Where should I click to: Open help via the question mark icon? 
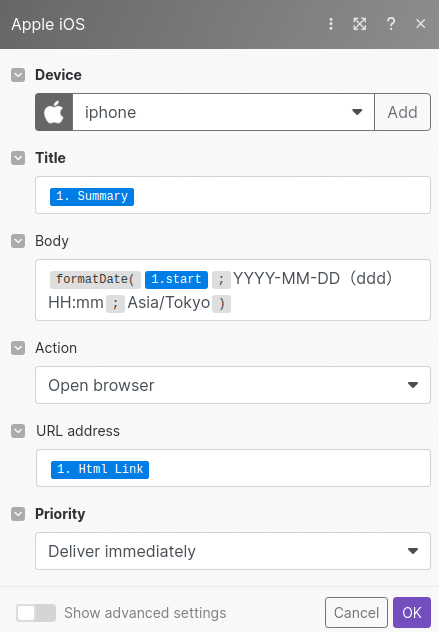point(391,24)
